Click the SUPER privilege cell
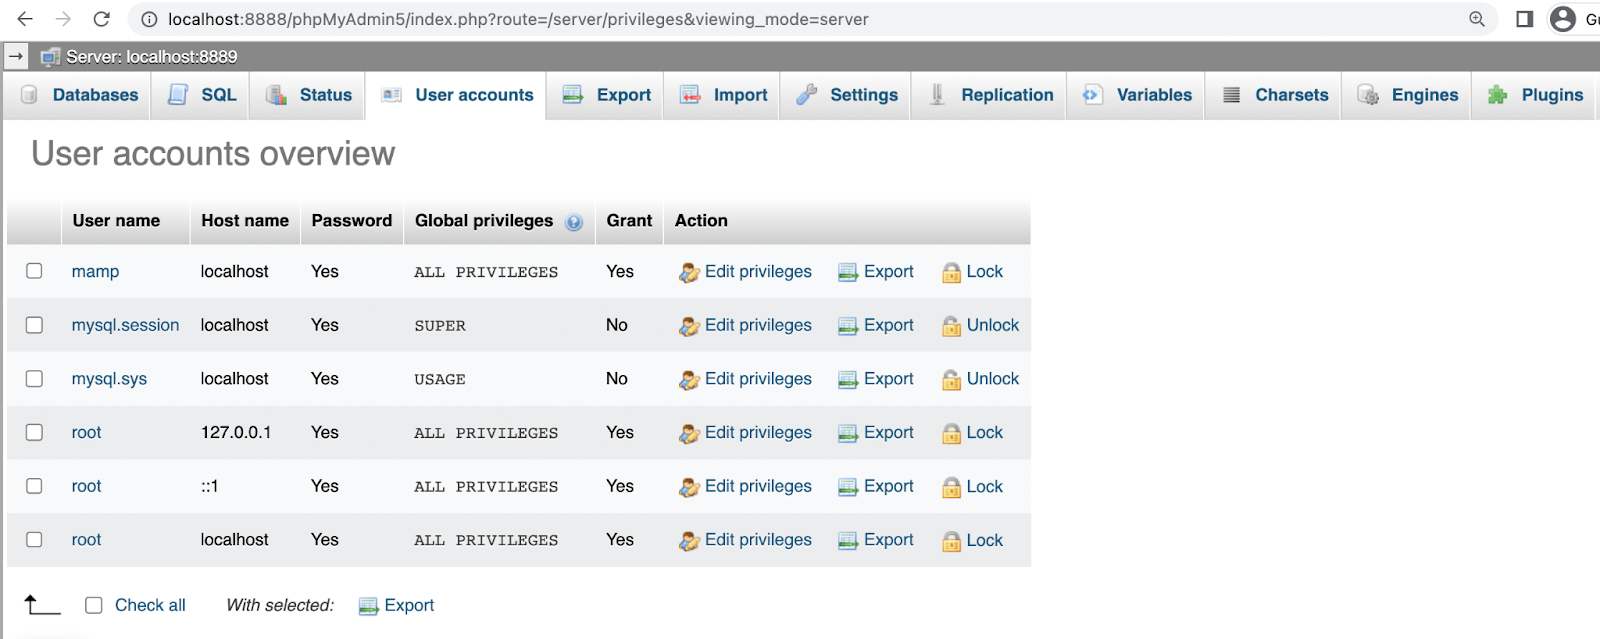This screenshot has height=639, width=1600. (440, 326)
